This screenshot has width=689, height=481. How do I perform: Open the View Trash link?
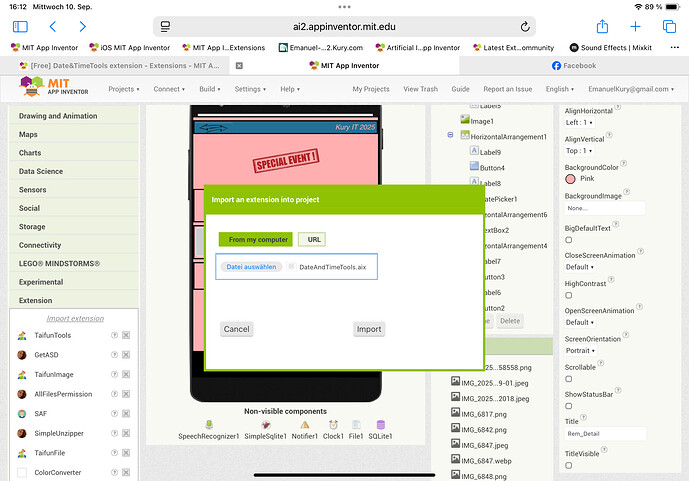421,89
